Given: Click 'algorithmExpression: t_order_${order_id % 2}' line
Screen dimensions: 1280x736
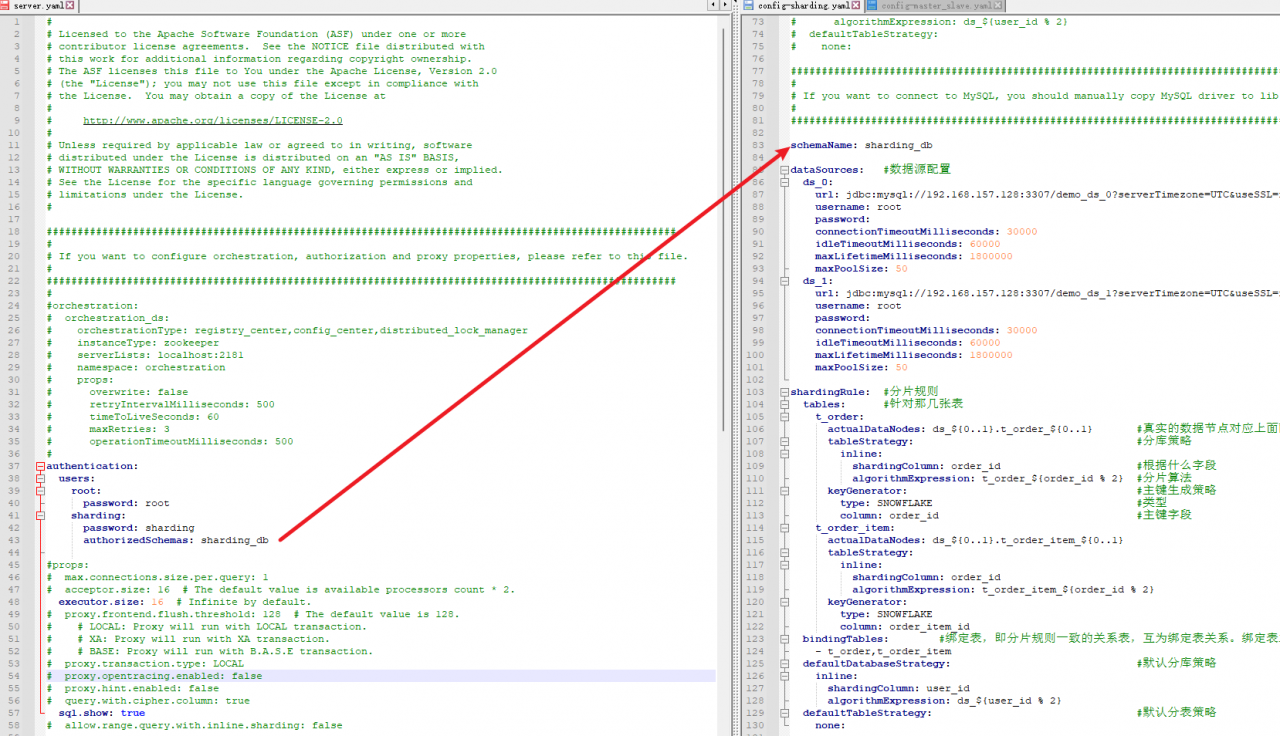Looking at the screenshot, I should tap(990, 478).
